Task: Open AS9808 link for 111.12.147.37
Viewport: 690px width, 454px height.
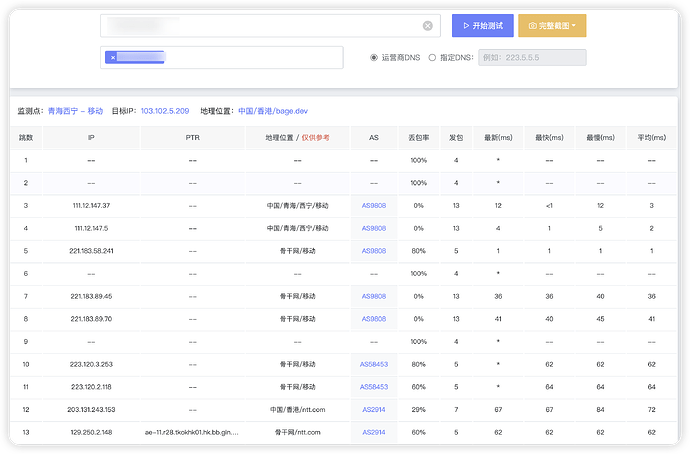Action: pyautogui.click(x=374, y=205)
